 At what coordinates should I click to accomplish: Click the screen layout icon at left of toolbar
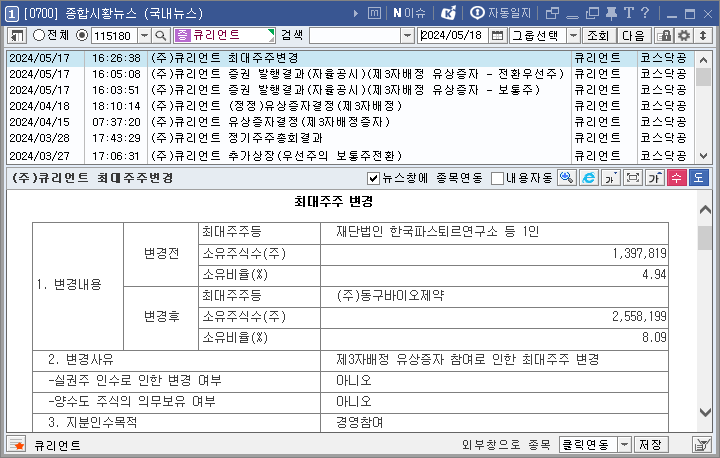17,35
